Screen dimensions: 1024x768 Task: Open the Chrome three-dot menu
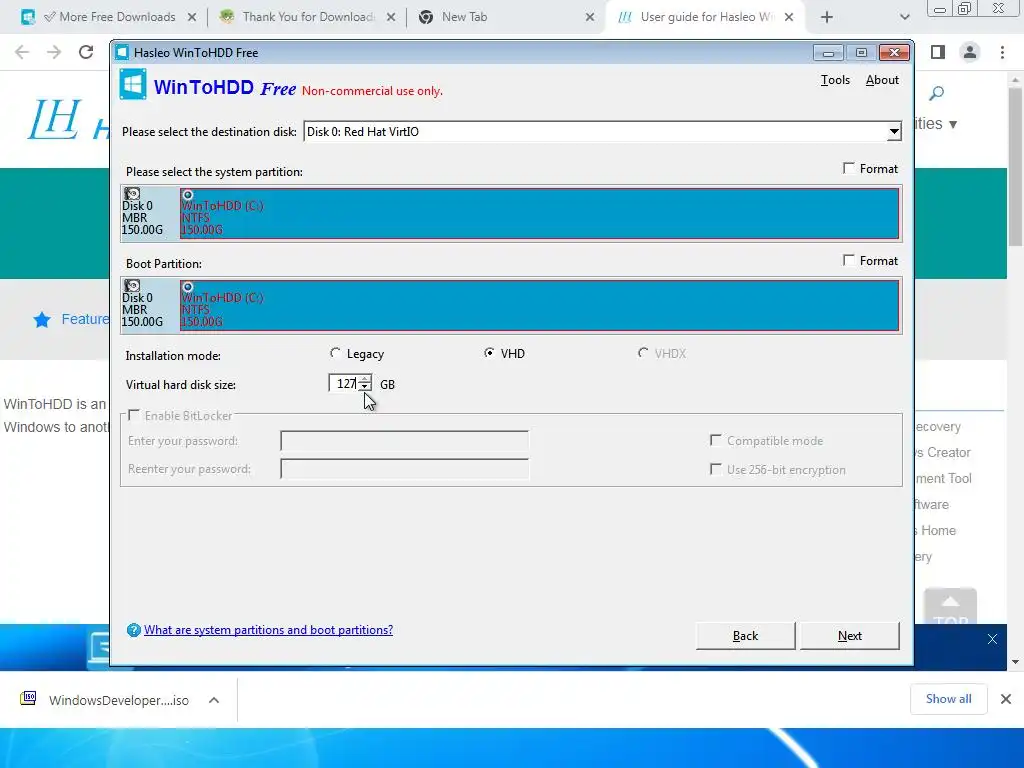tap(1002, 52)
